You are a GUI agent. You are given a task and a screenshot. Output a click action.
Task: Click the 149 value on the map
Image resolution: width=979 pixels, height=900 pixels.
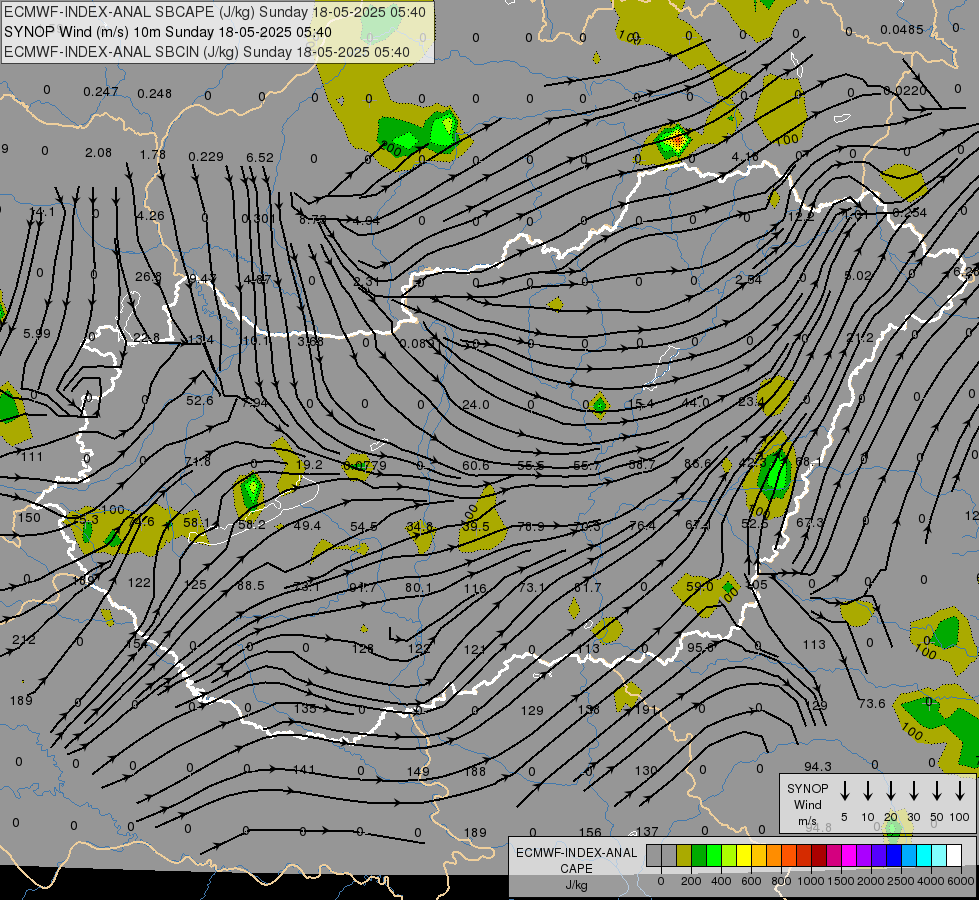[x=418, y=771]
